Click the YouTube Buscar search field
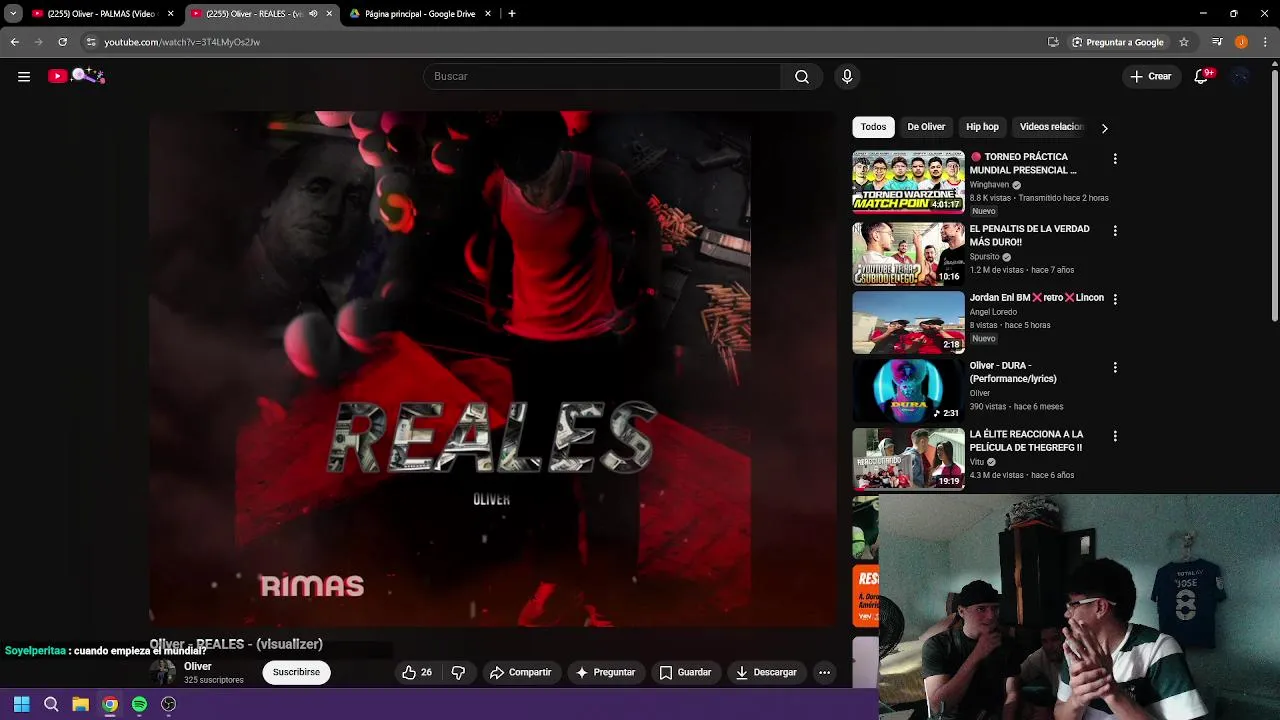 (603, 76)
